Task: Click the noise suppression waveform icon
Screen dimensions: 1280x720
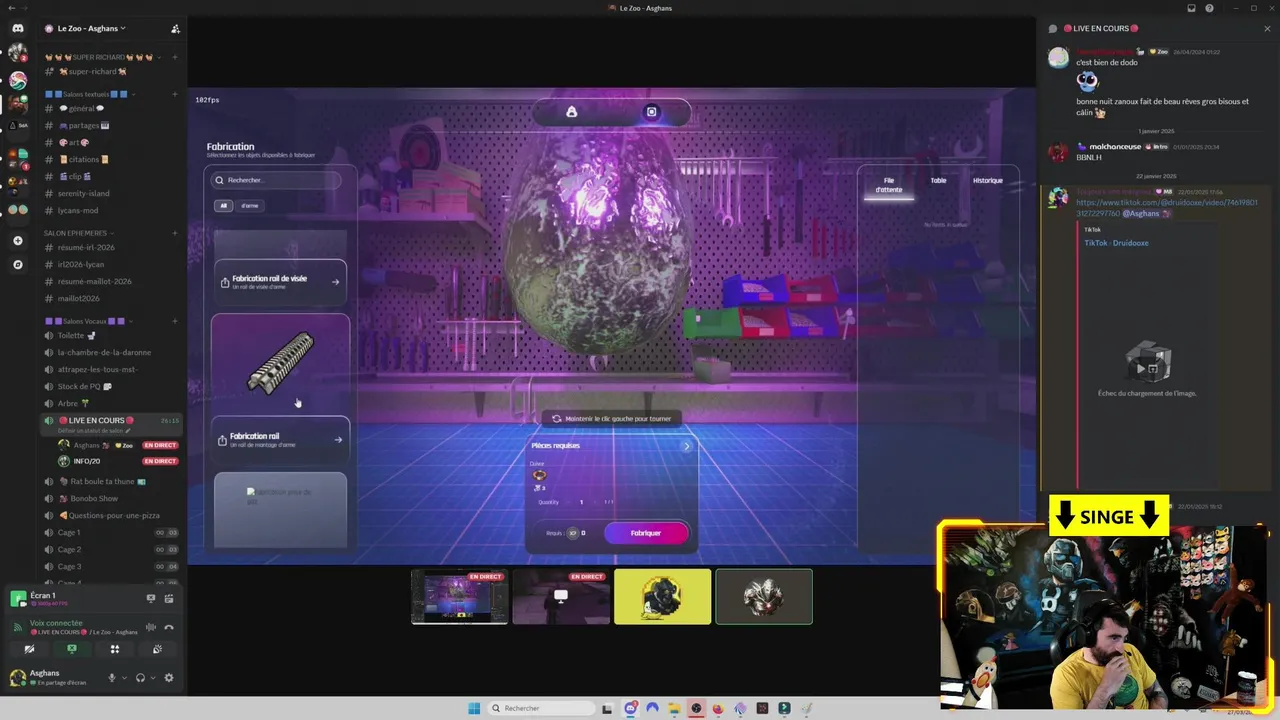Action: 151,627
